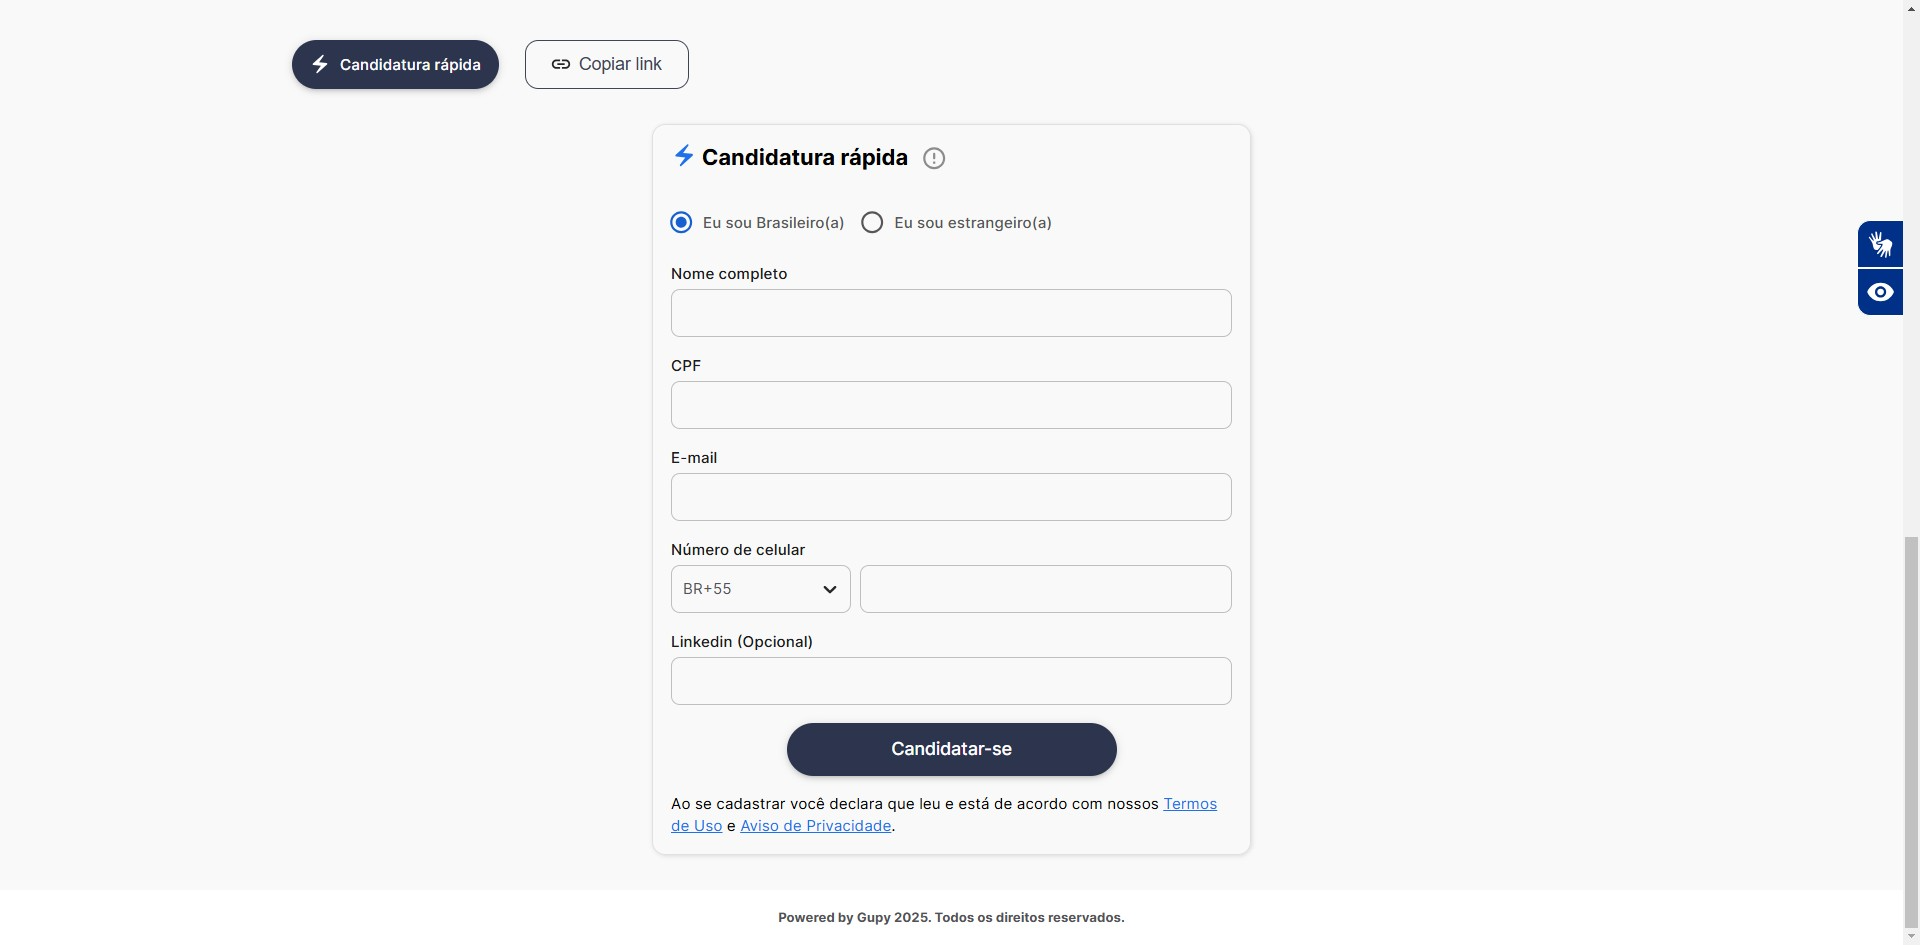This screenshot has height=945, width=1920.
Task: Click the chevron arrow in country code selector
Action: 829,589
